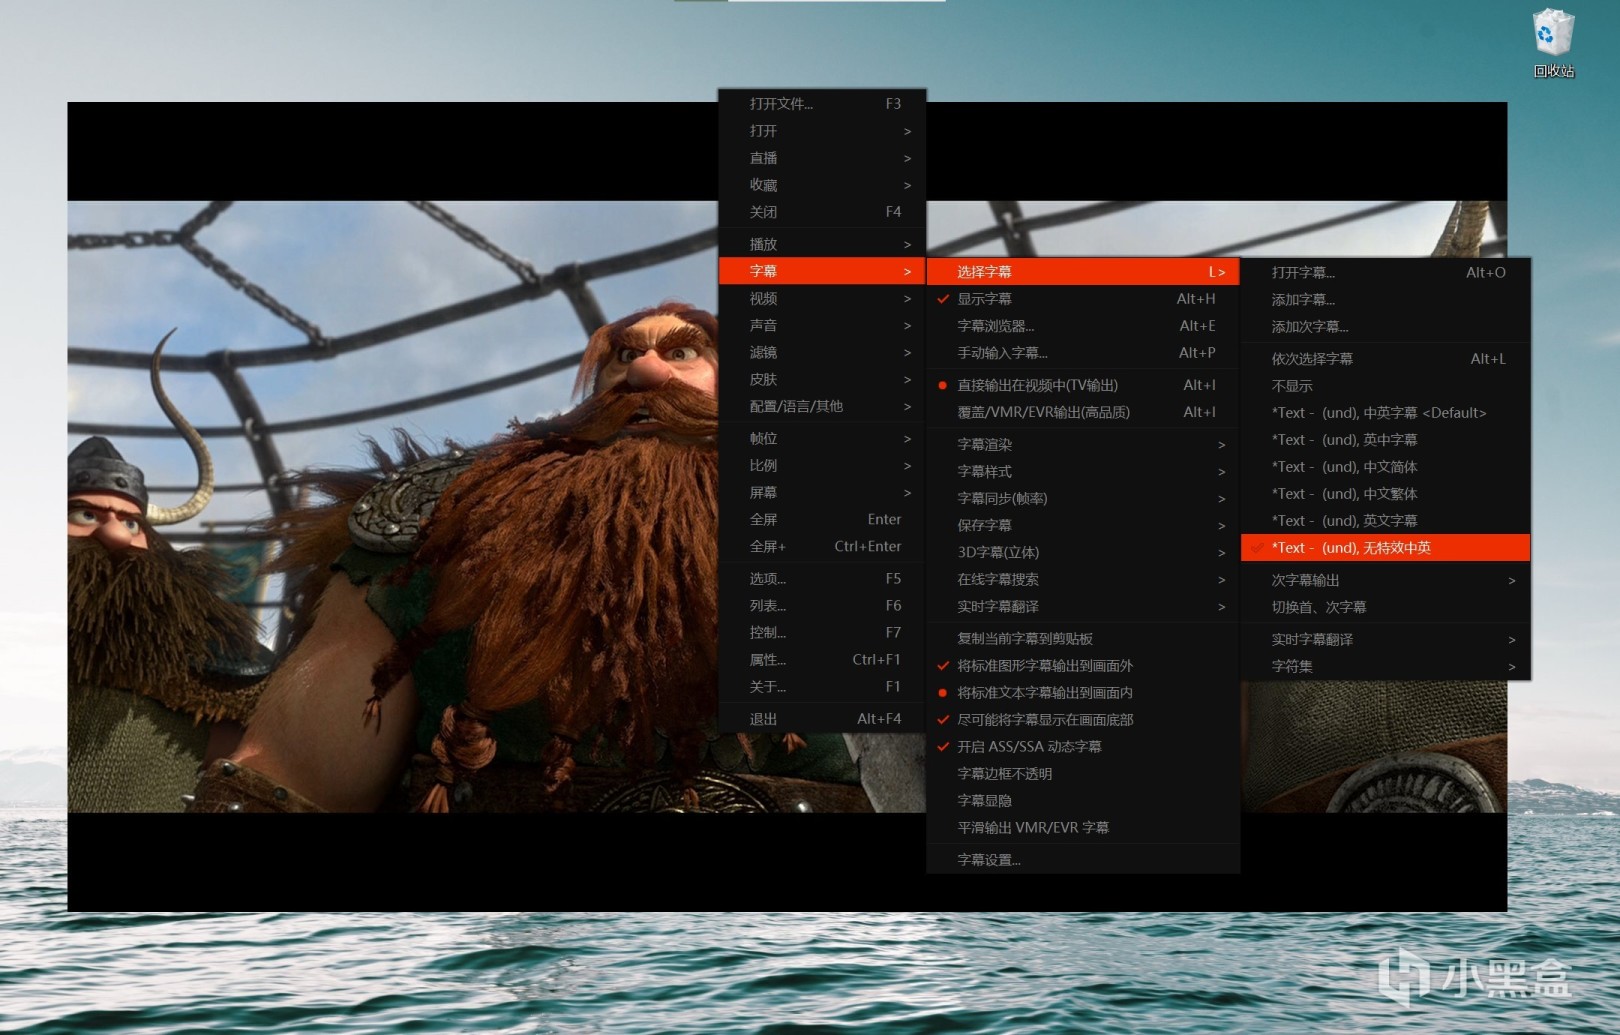Choose 全屏 Enter menu entry
Viewport: 1620px width, 1035px height.
point(822,519)
